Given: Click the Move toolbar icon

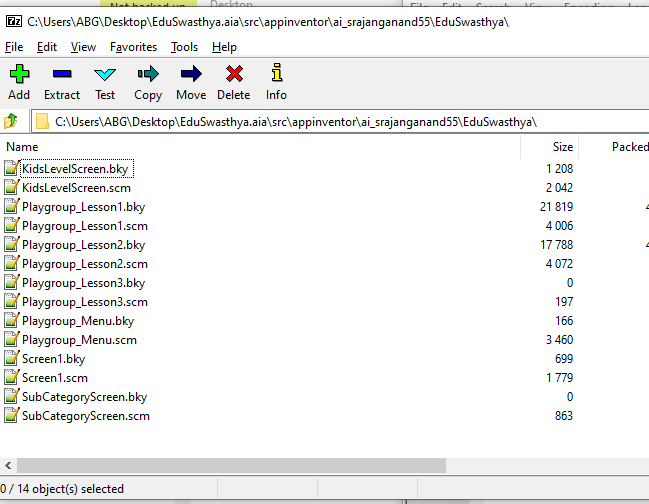Looking at the screenshot, I should [x=191, y=74].
